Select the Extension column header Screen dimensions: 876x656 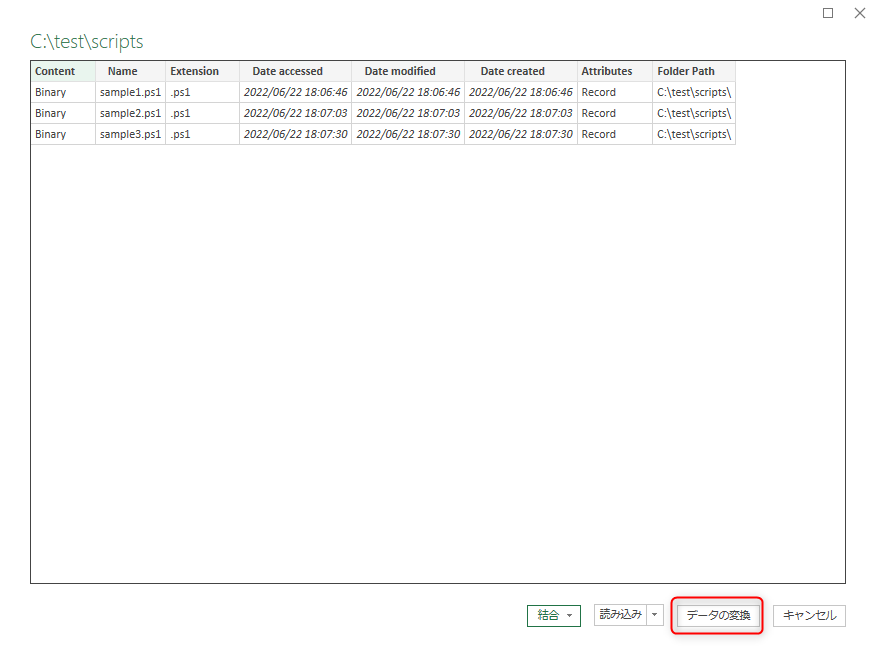[x=202, y=71]
